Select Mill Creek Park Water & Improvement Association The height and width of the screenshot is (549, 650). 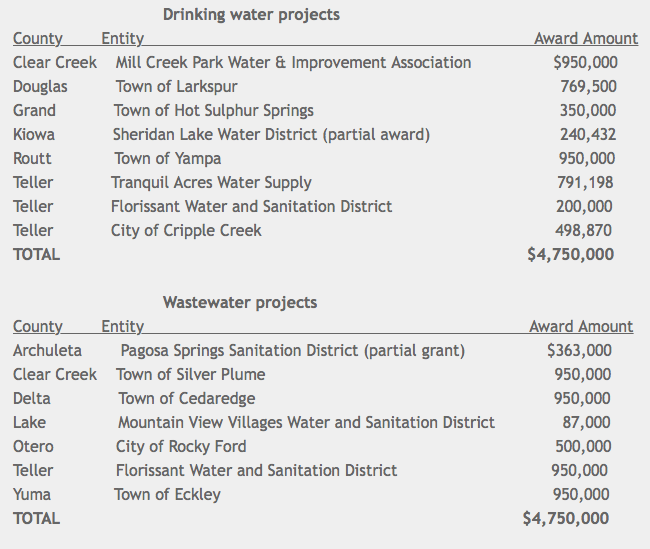301,63
